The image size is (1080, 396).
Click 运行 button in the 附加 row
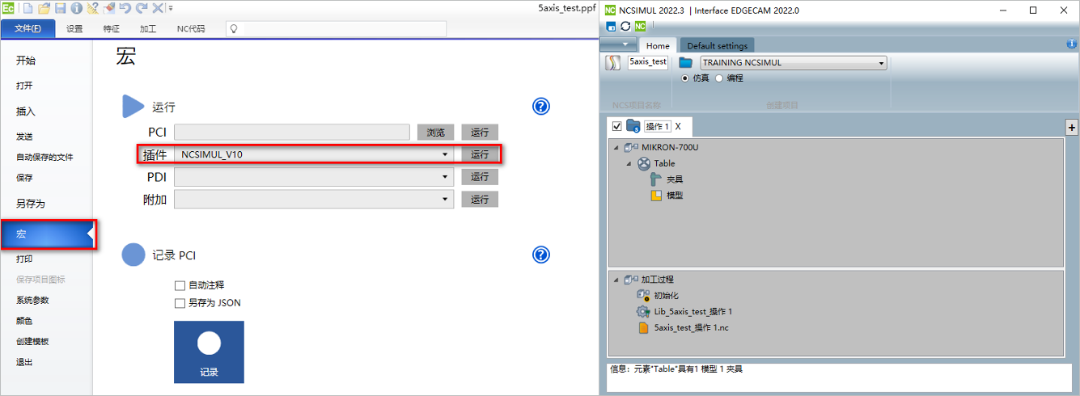480,200
